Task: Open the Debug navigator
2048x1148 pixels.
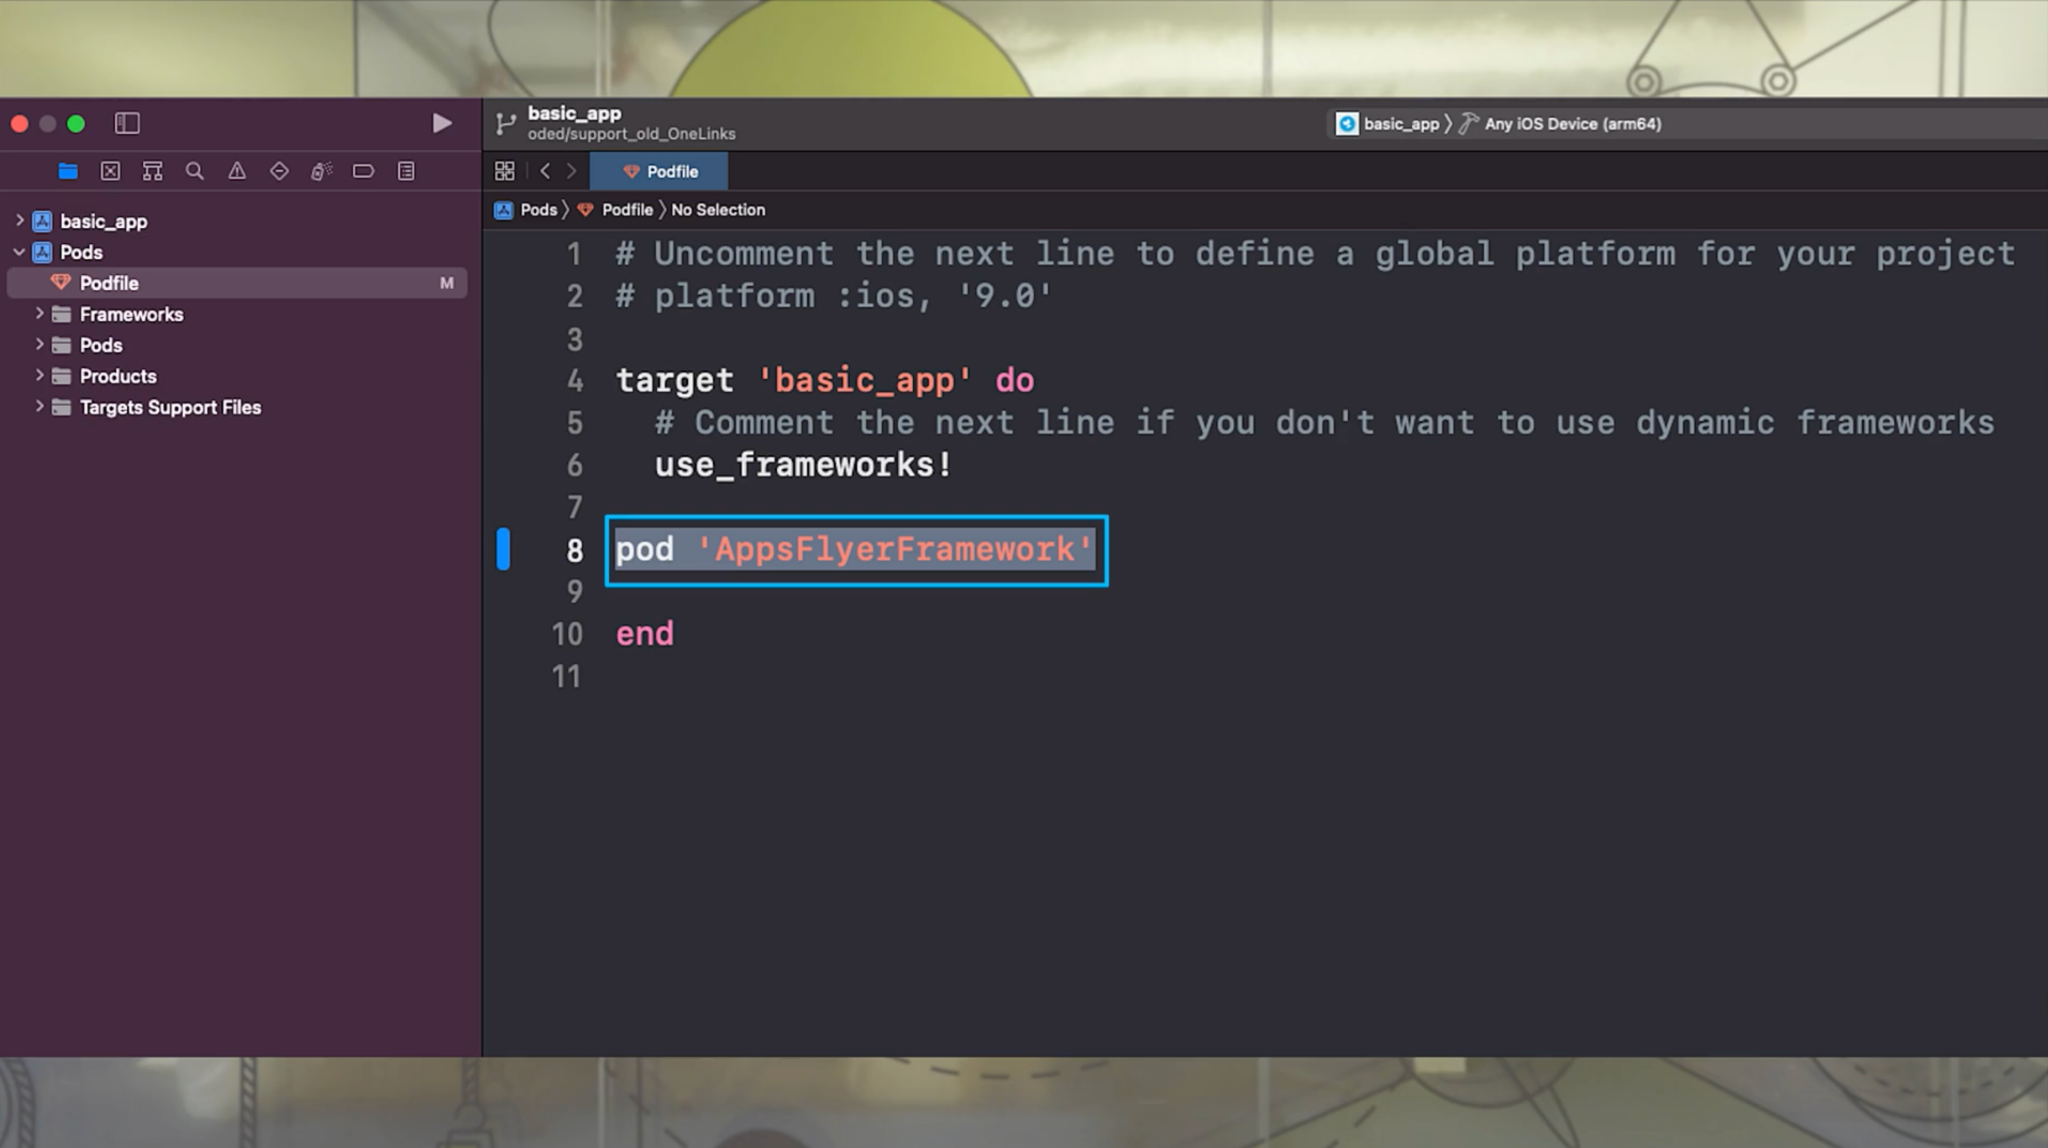Action: [321, 171]
